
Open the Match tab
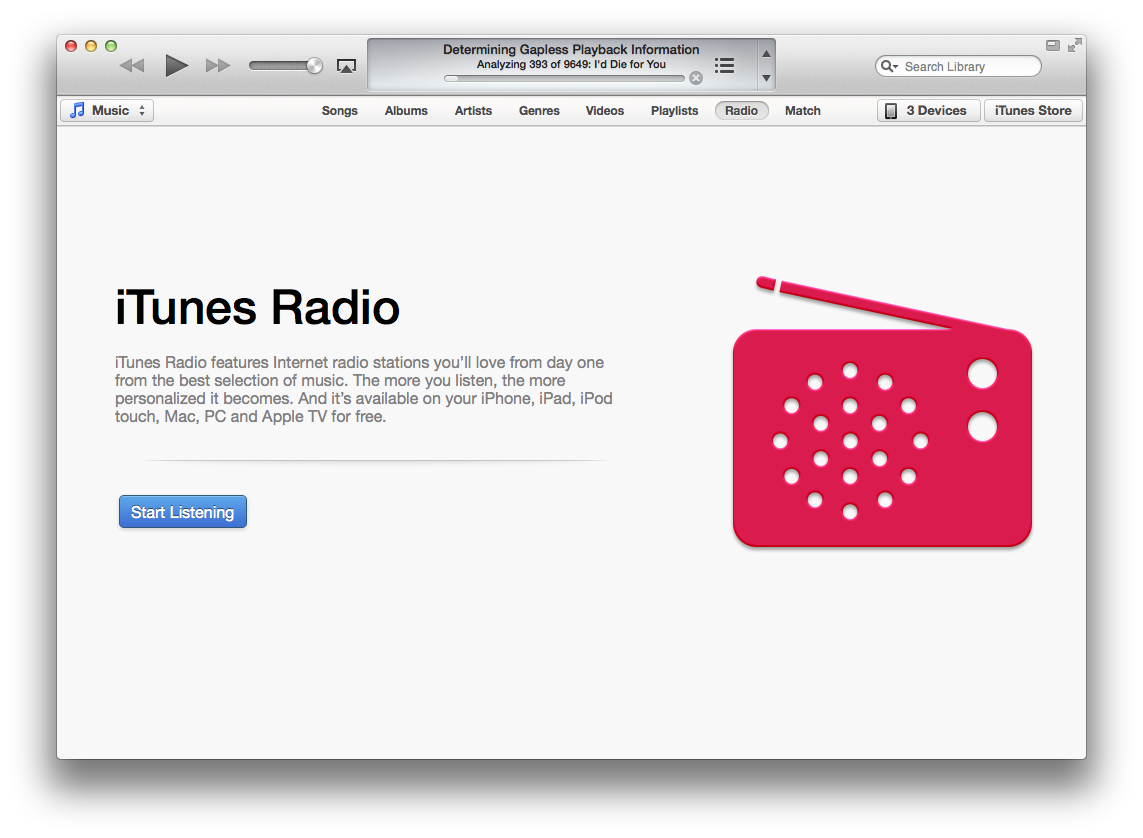[803, 111]
